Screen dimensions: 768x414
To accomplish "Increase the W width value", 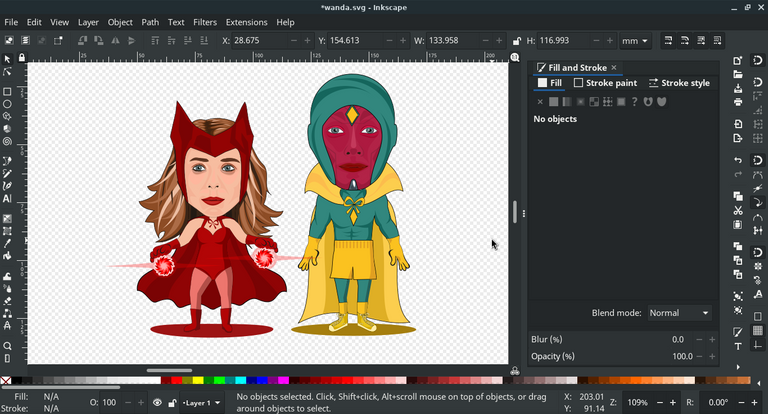I will [499, 41].
